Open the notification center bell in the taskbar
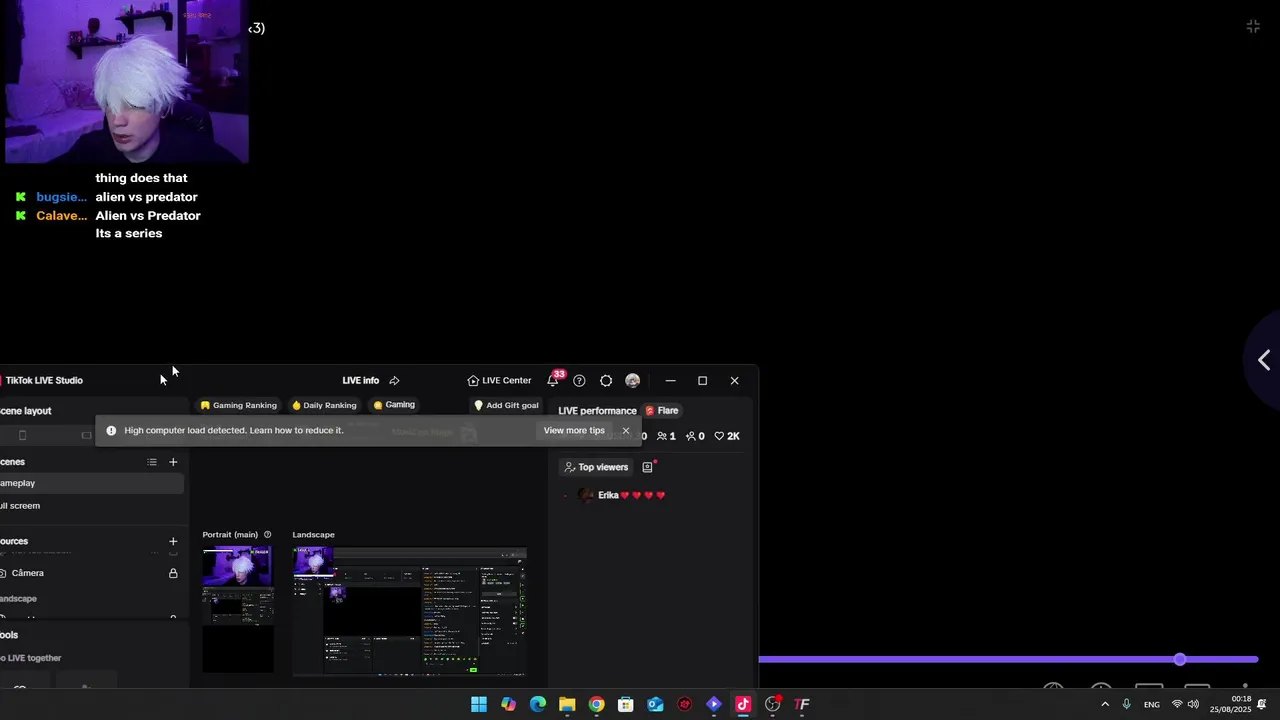The height and width of the screenshot is (720, 1280). [1262, 704]
